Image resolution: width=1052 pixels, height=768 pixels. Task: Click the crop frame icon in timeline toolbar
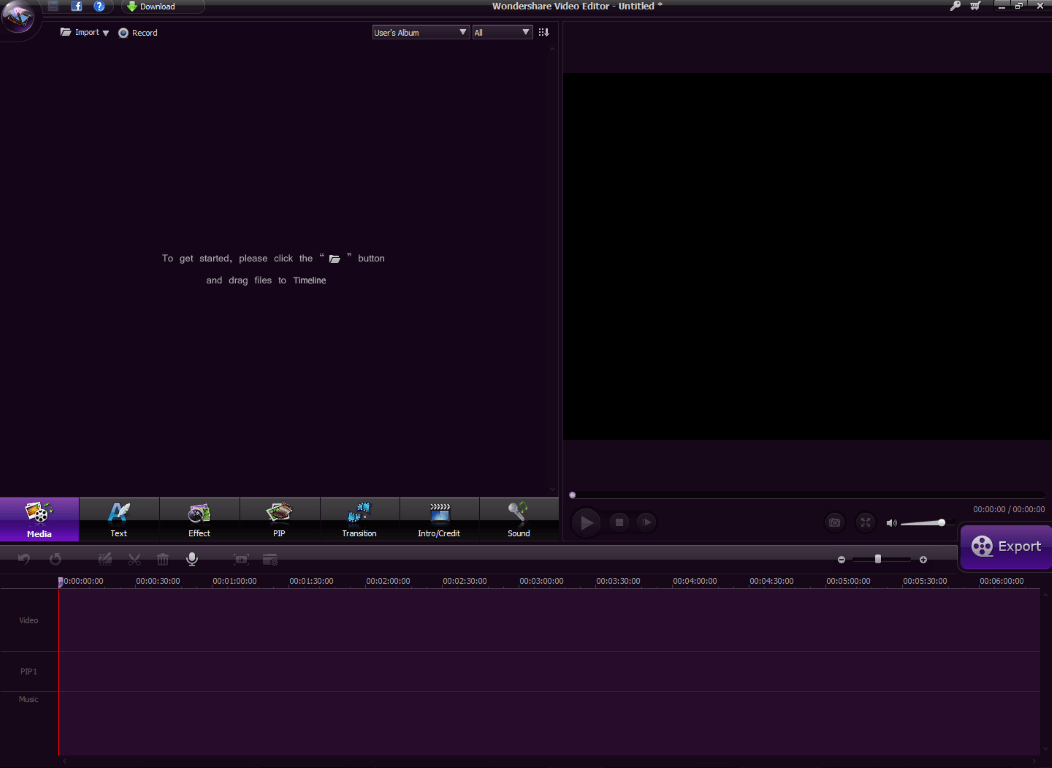pos(241,559)
